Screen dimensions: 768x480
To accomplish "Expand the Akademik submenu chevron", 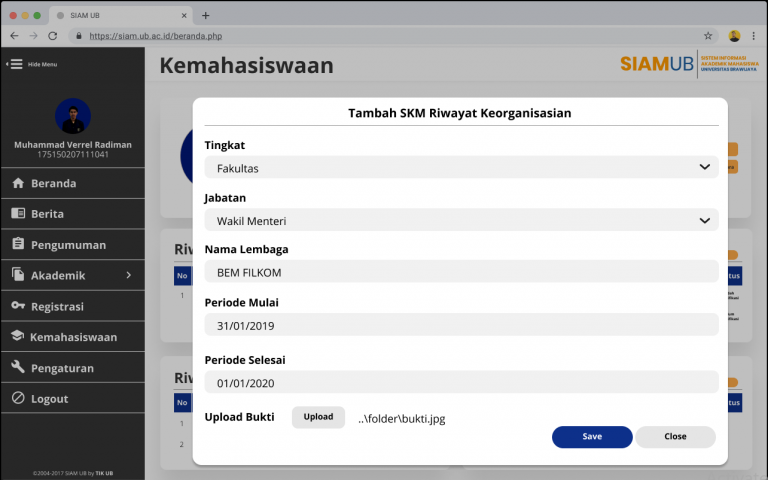I will pos(128,275).
